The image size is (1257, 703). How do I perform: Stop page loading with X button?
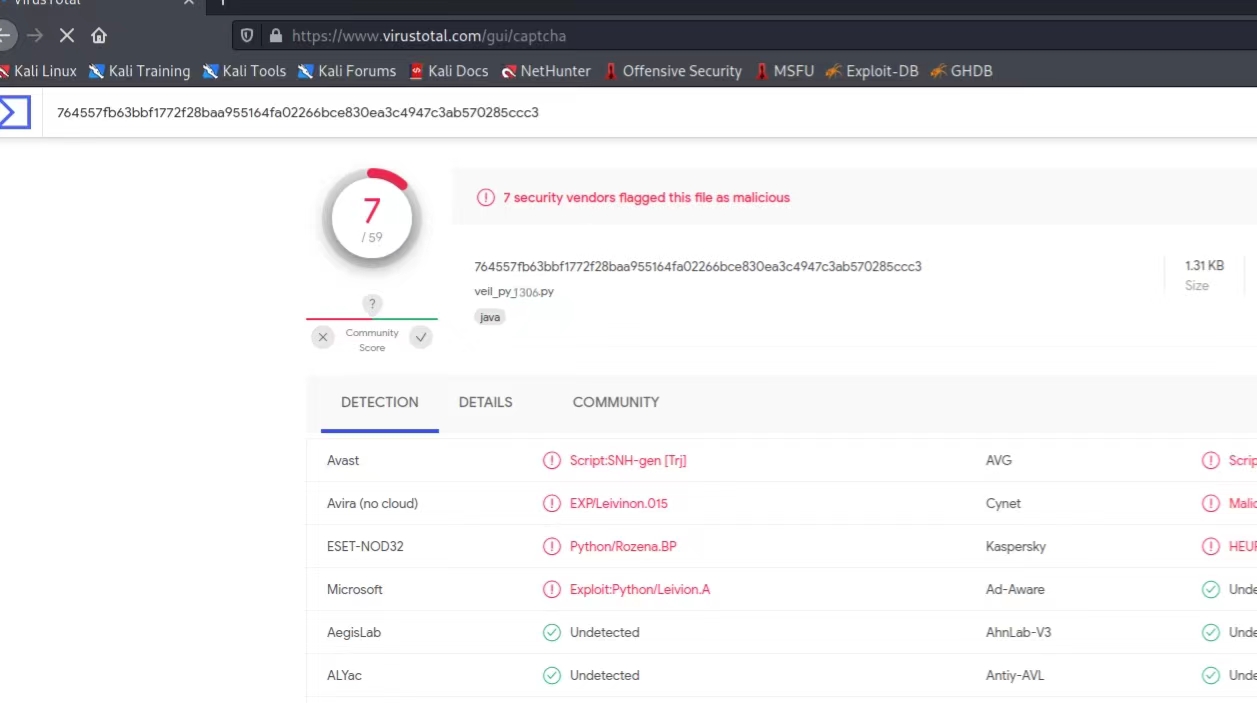pyautogui.click(x=67, y=35)
